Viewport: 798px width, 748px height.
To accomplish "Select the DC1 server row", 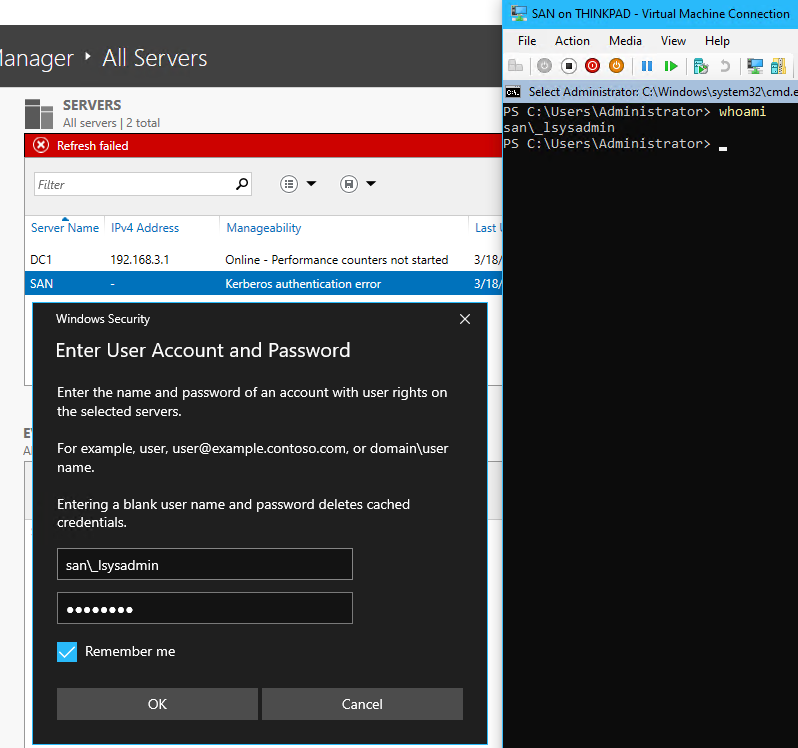I will [x=264, y=260].
